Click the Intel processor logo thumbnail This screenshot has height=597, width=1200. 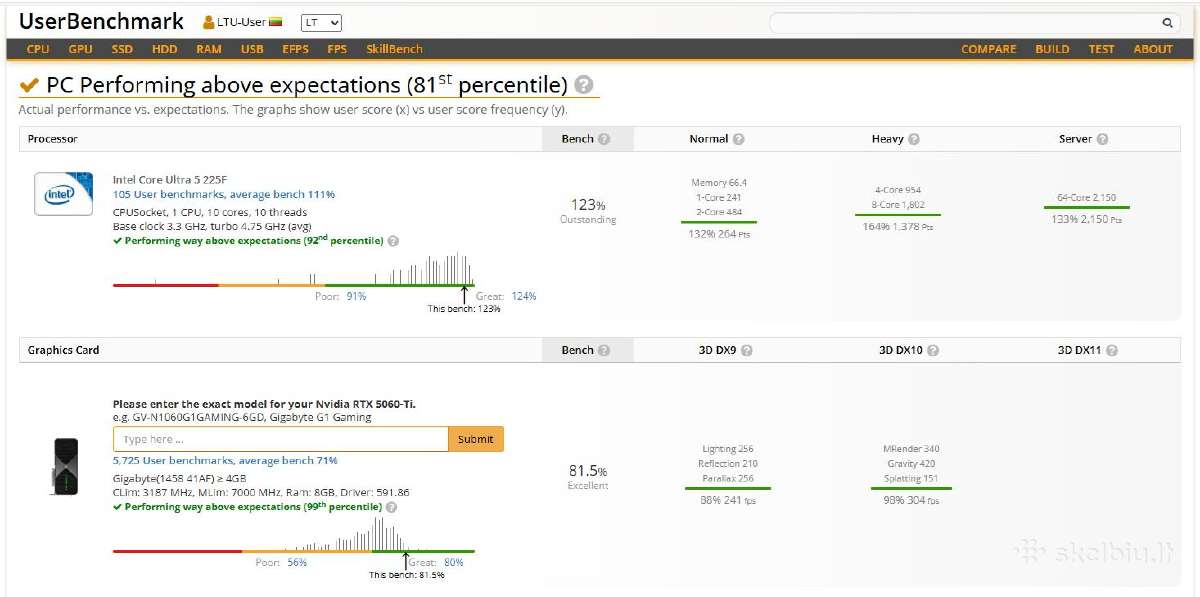pos(64,193)
